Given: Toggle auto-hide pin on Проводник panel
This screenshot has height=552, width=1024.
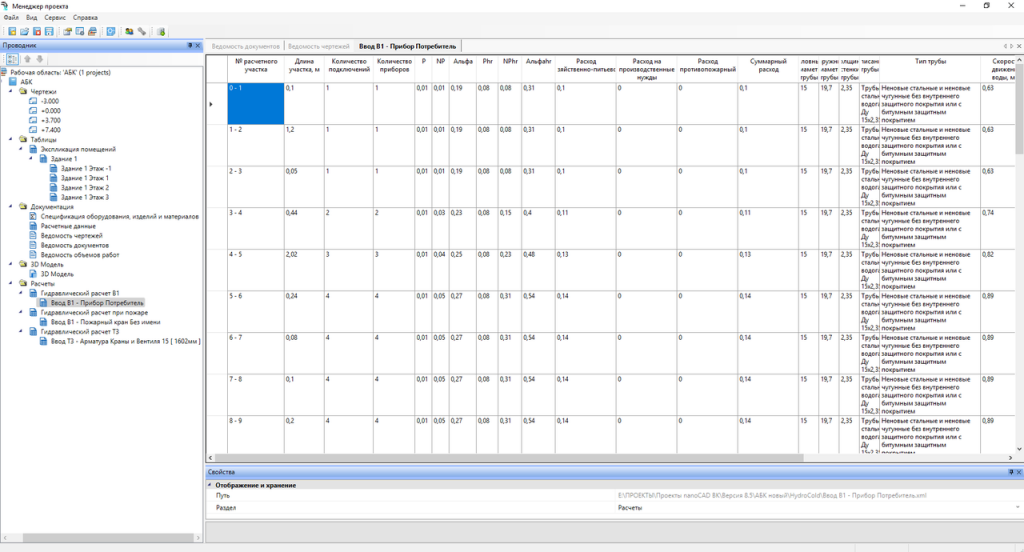Looking at the screenshot, I should point(188,46).
